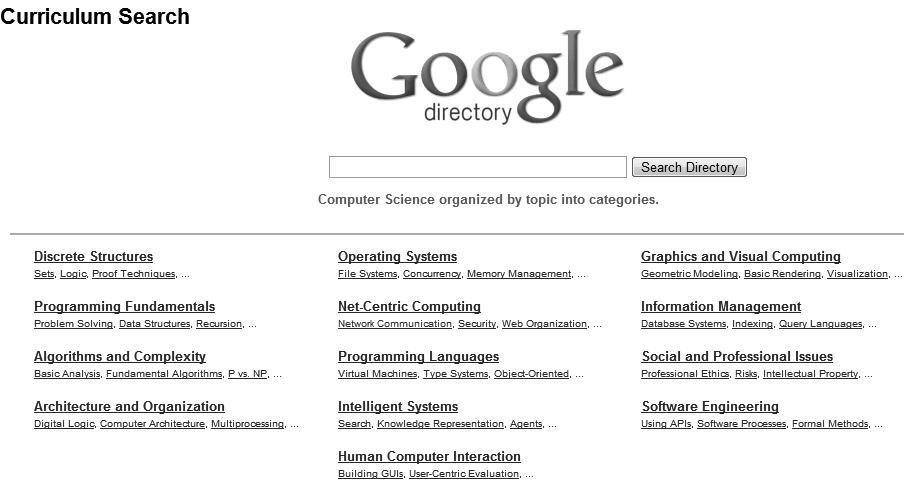Click the directory search text box
904x487 pixels.
click(477, 167)
